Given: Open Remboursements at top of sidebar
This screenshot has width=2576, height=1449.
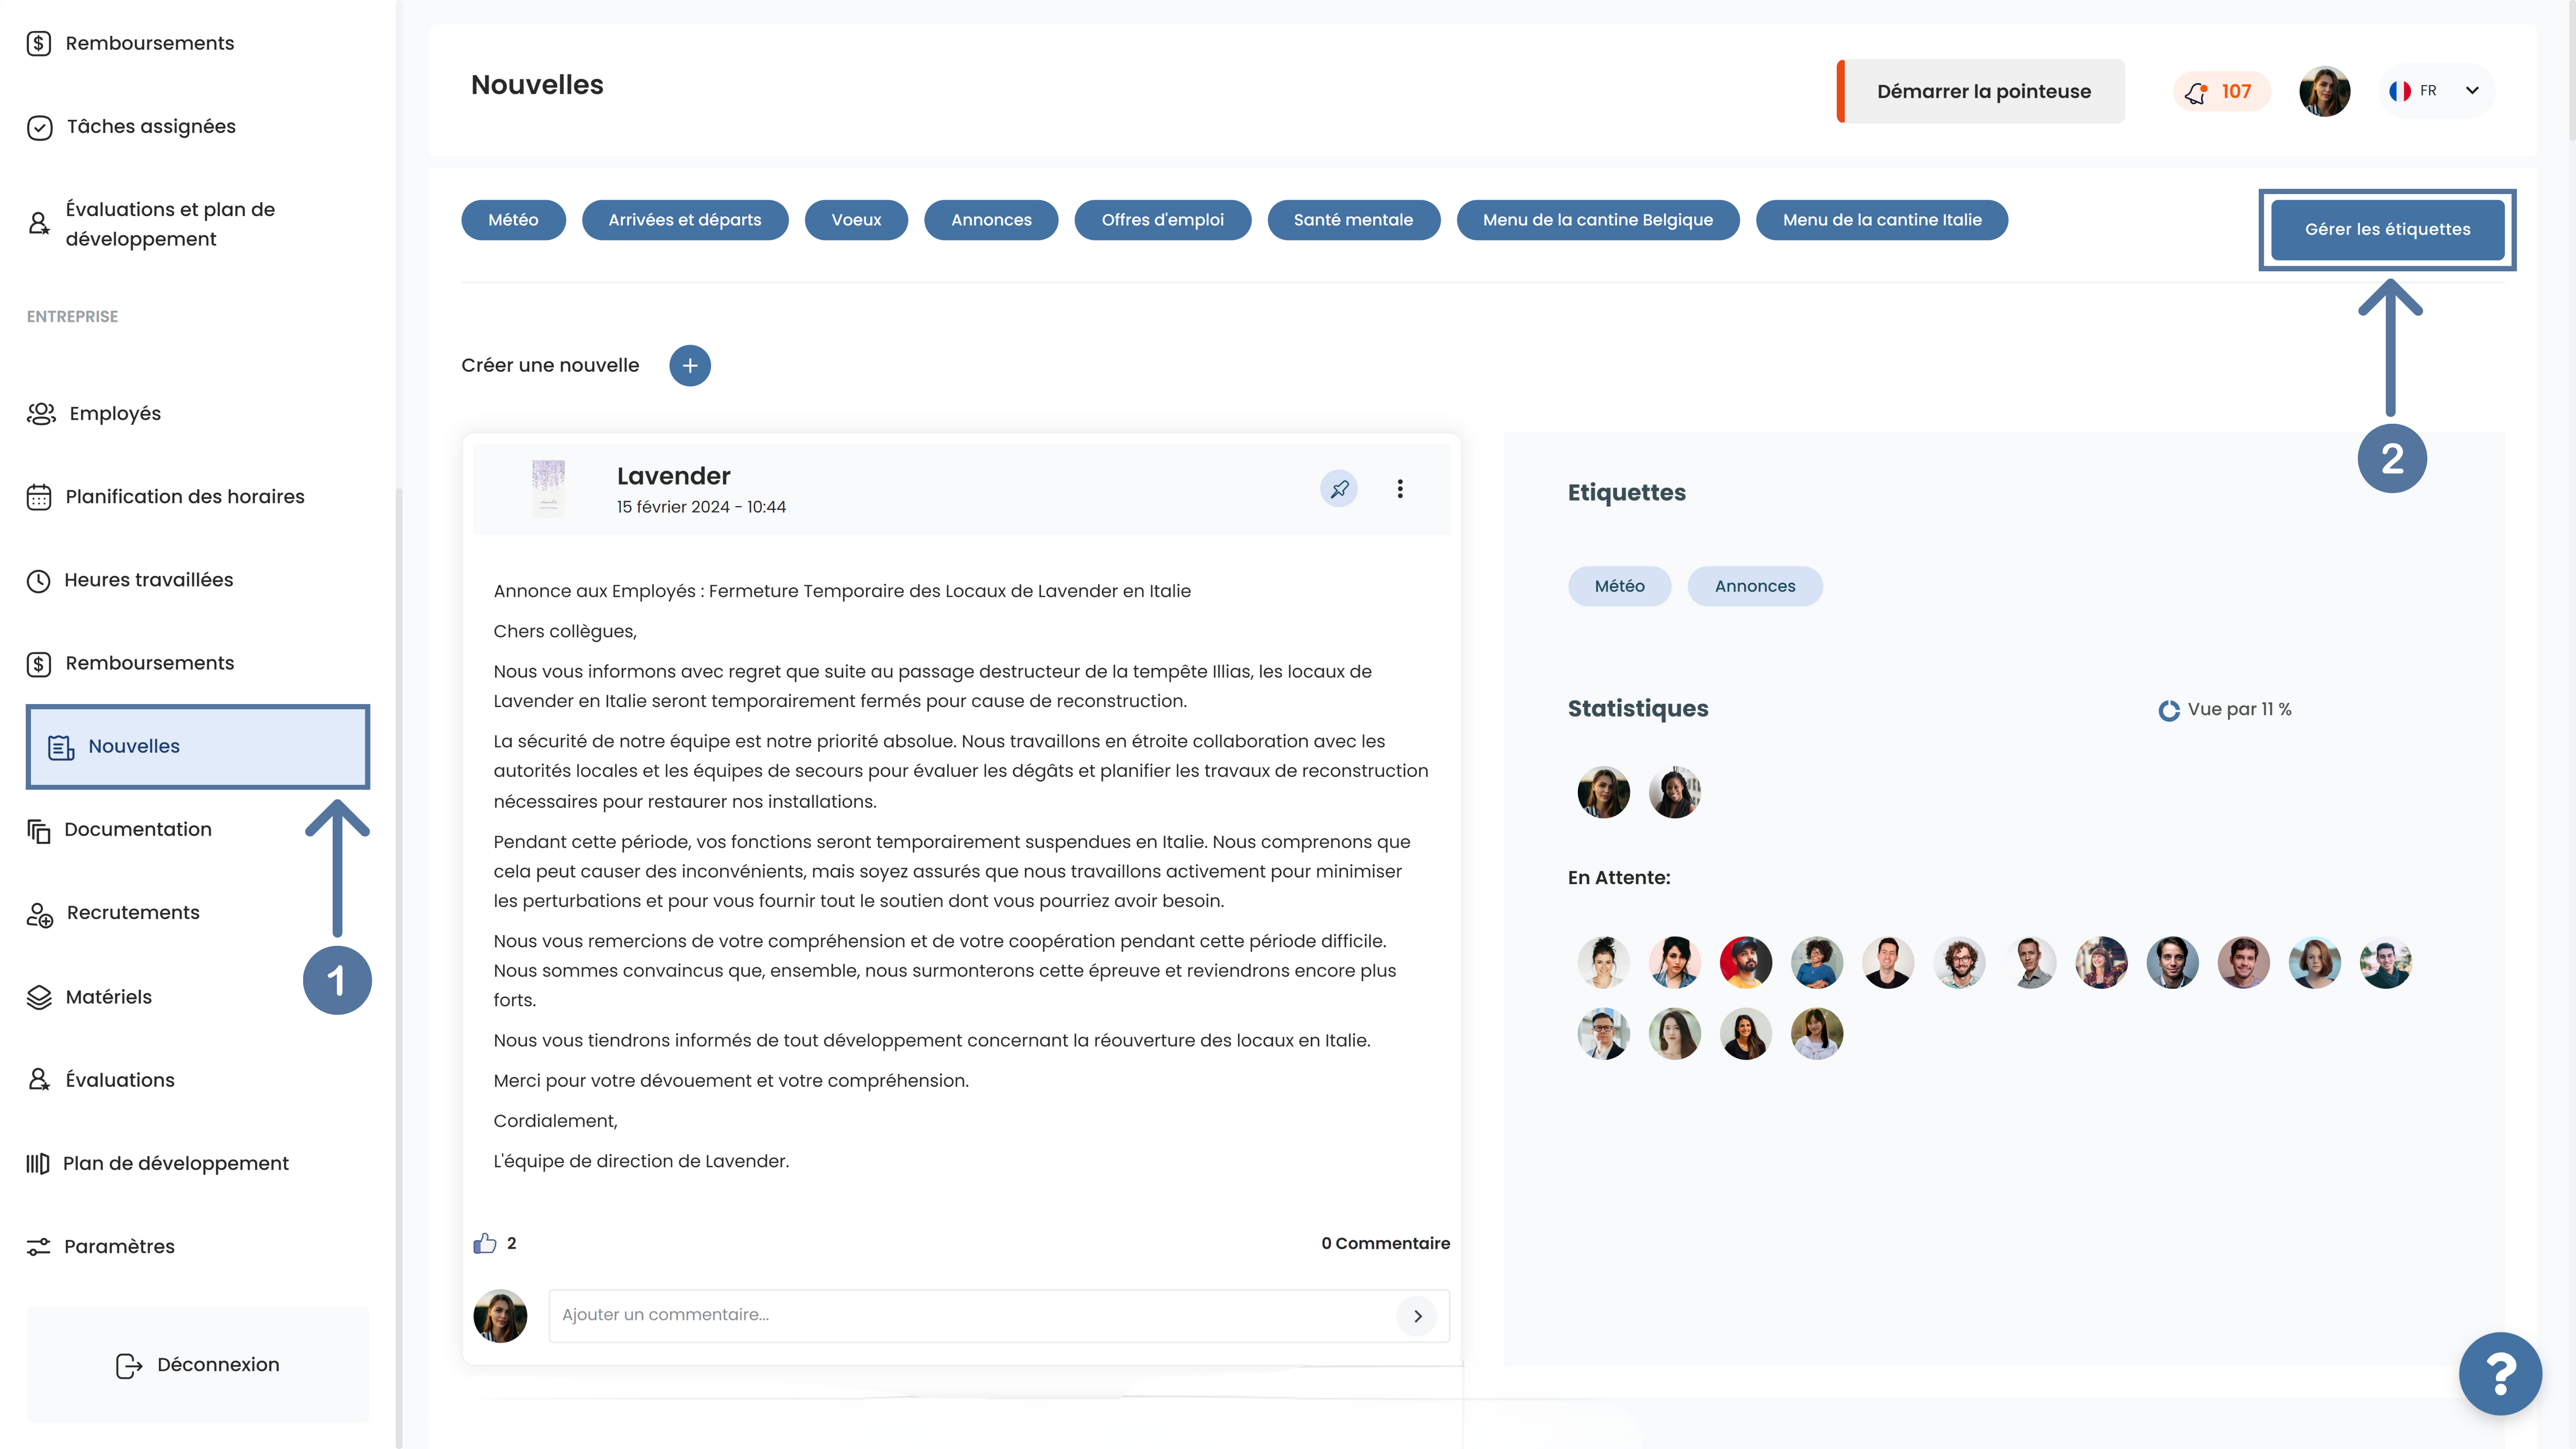Looking at the screenshot, I should (x=130, y=43).
